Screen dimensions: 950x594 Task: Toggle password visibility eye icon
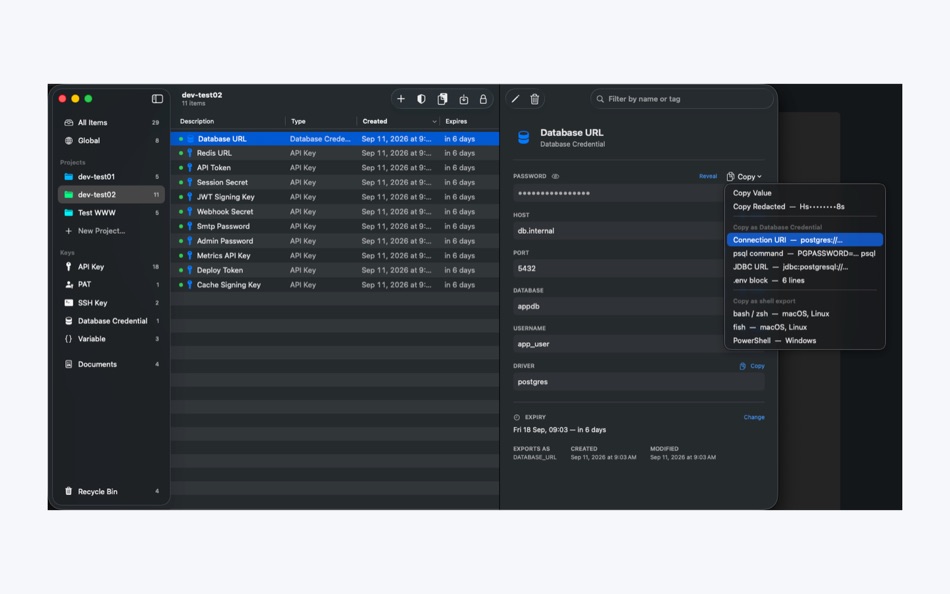pos(555,176)
